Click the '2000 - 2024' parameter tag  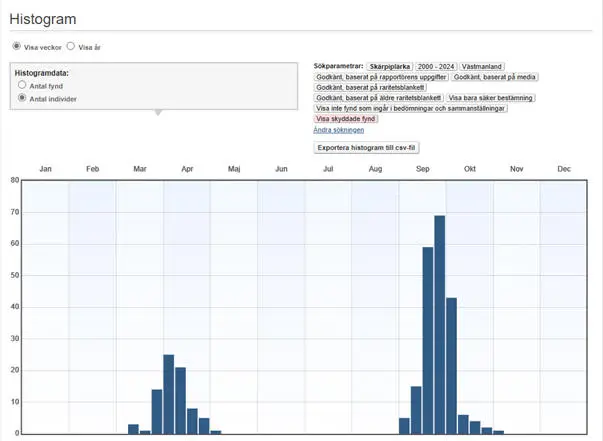point(437,65)
